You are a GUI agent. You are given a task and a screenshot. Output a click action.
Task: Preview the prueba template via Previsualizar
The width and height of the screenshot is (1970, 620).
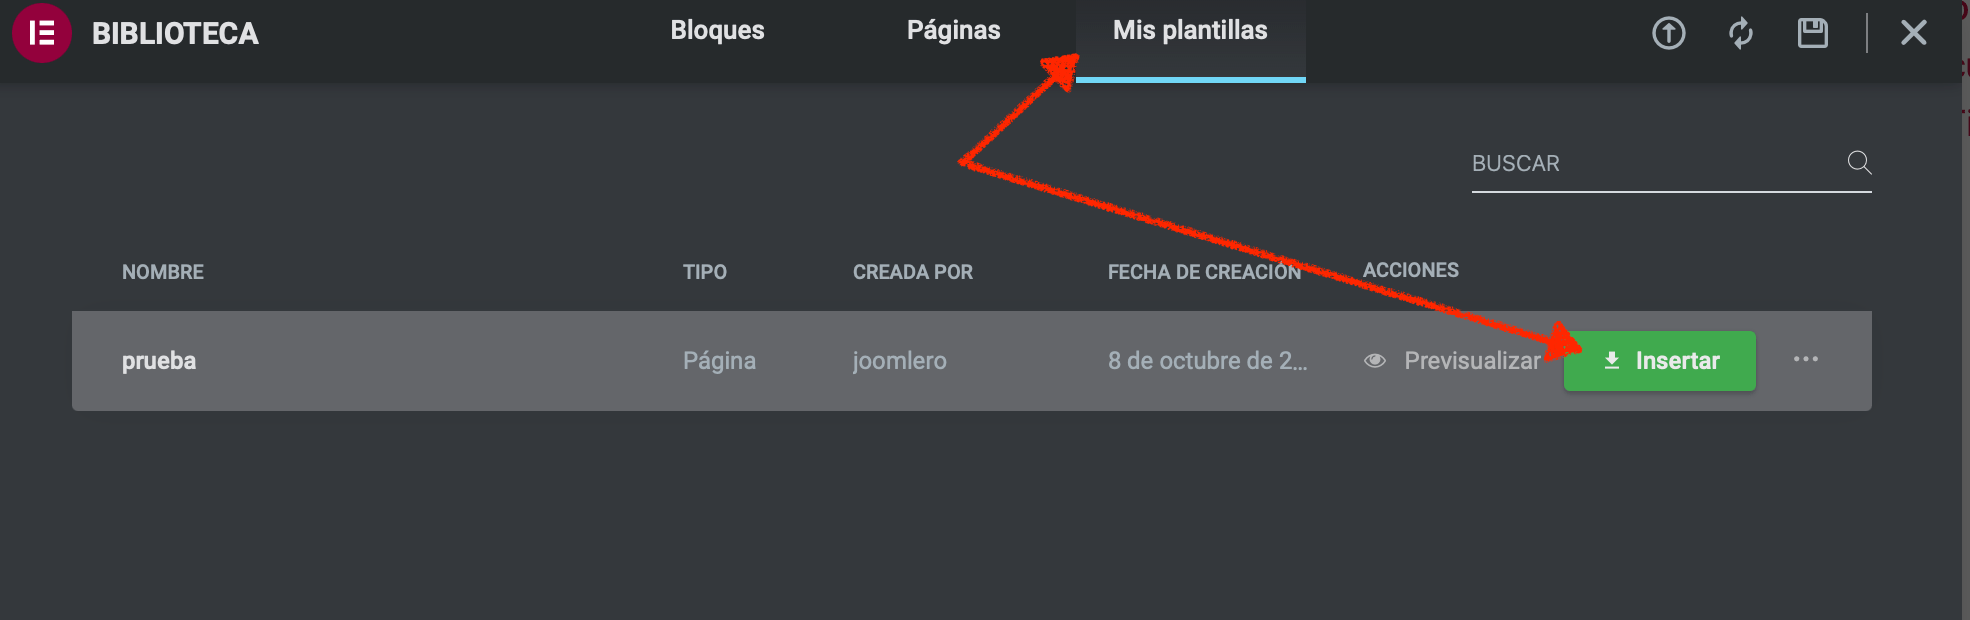(x=1472, y=361)
